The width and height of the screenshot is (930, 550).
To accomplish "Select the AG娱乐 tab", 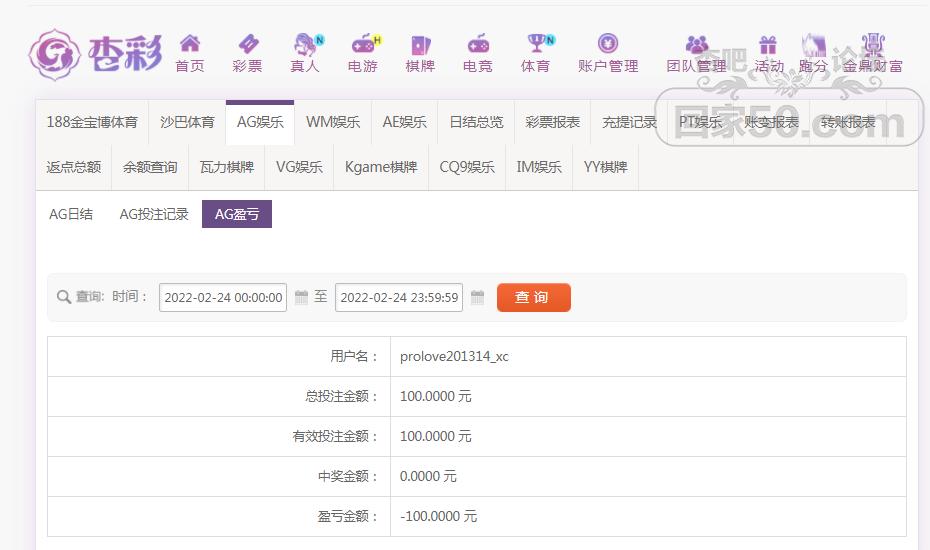I will tap(260, 122).
